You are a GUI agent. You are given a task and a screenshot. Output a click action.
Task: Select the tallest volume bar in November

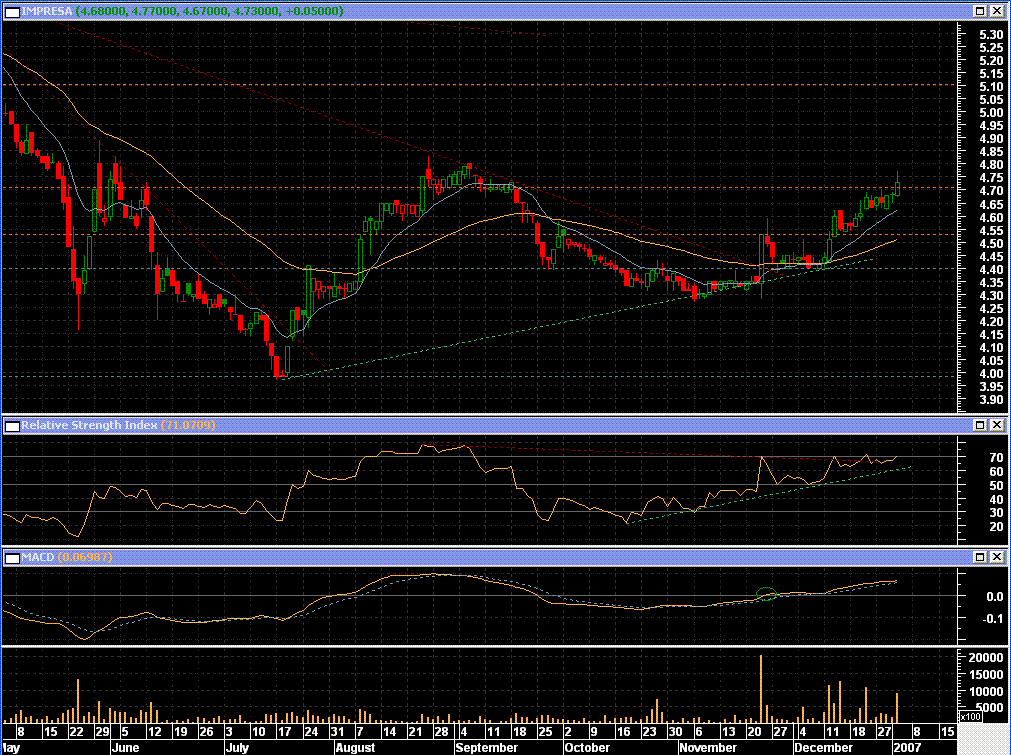[761, 688]
